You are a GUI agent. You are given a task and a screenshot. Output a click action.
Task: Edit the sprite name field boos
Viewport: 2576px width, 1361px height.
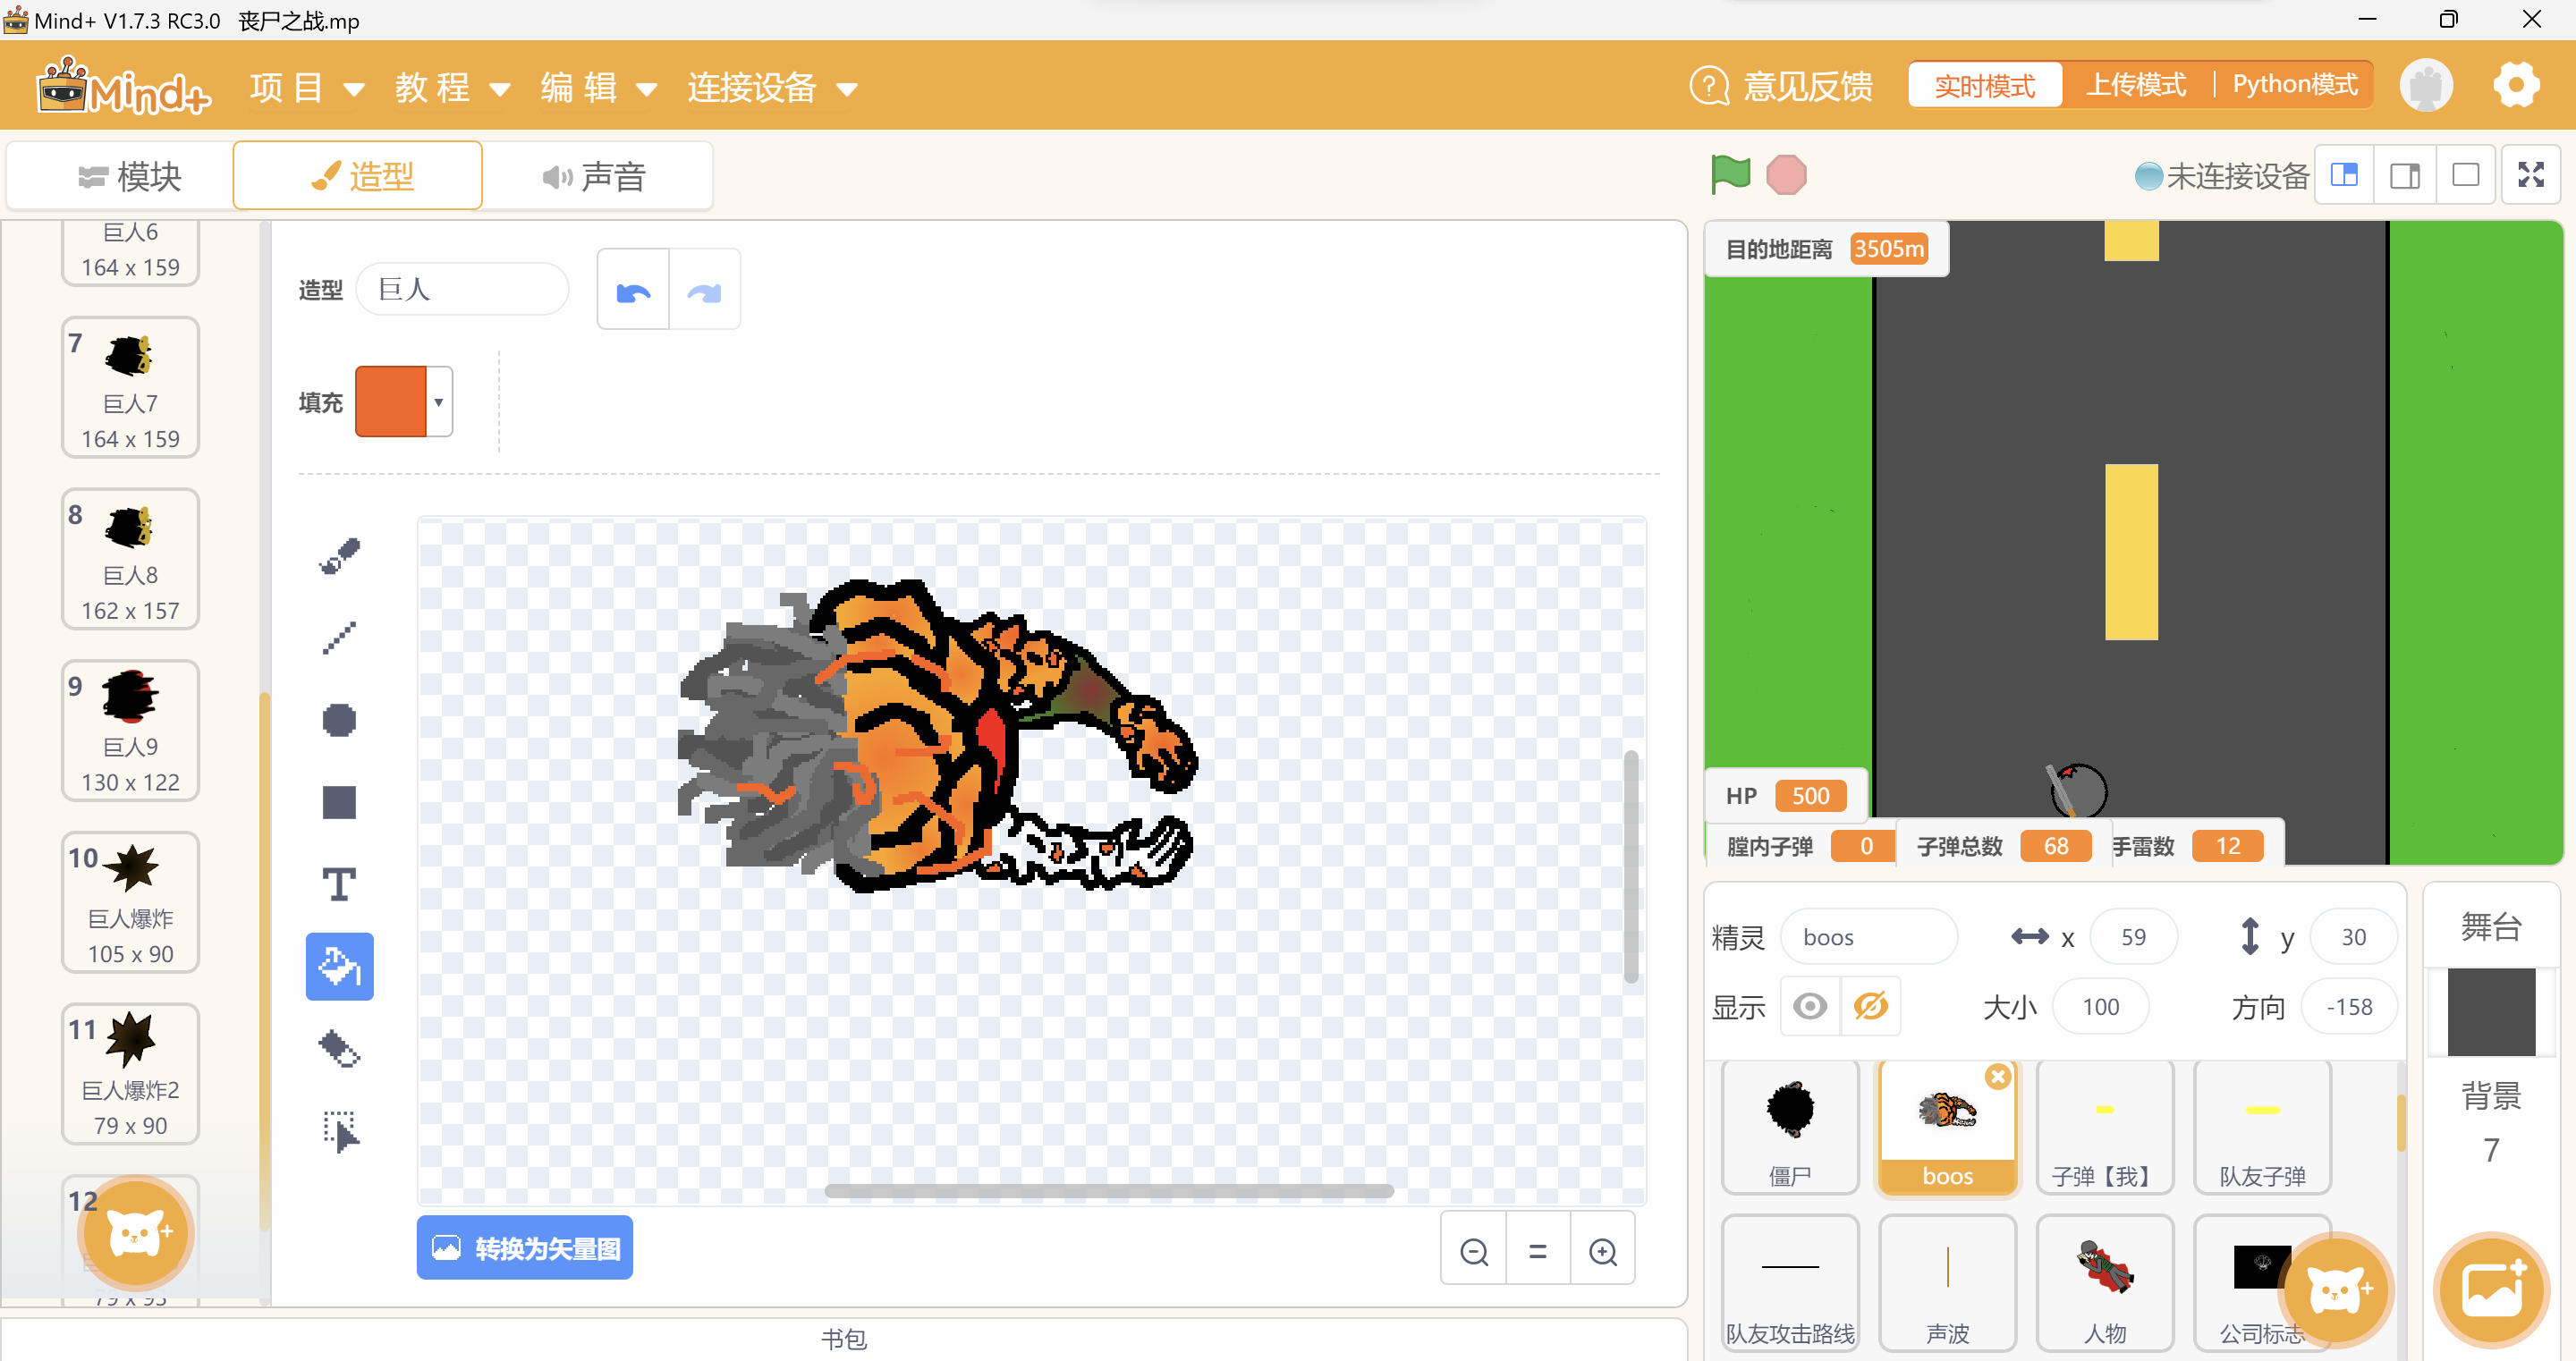[x=1868, y=937]
